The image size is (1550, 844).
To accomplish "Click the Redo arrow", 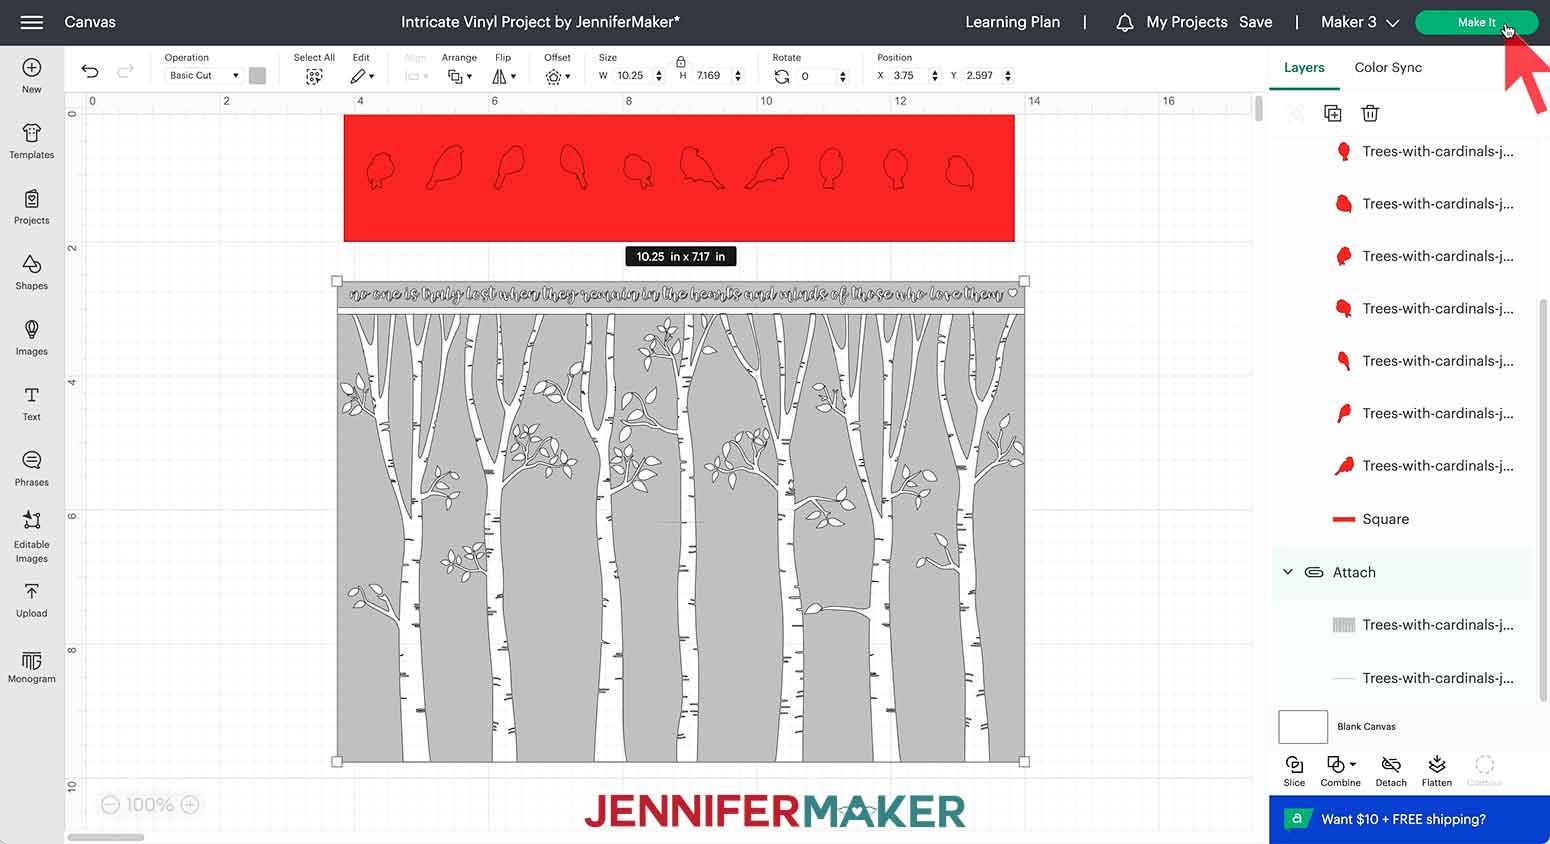I will (125, 71).
